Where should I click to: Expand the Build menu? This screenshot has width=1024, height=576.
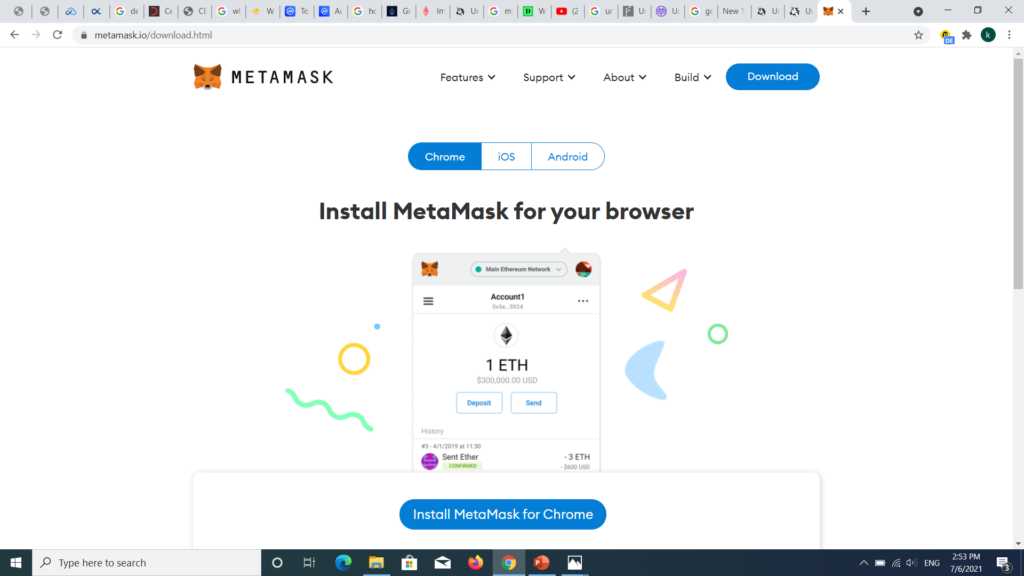click(693, 77)
